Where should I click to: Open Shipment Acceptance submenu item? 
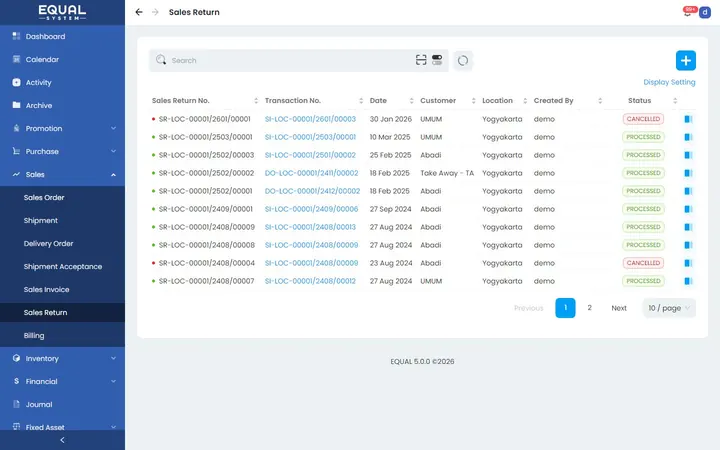pos(62,266)
